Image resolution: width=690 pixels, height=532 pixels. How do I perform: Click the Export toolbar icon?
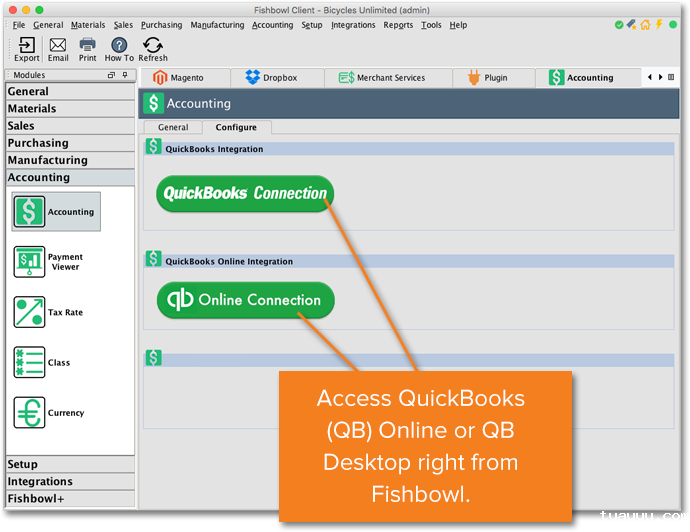point(27,45)
